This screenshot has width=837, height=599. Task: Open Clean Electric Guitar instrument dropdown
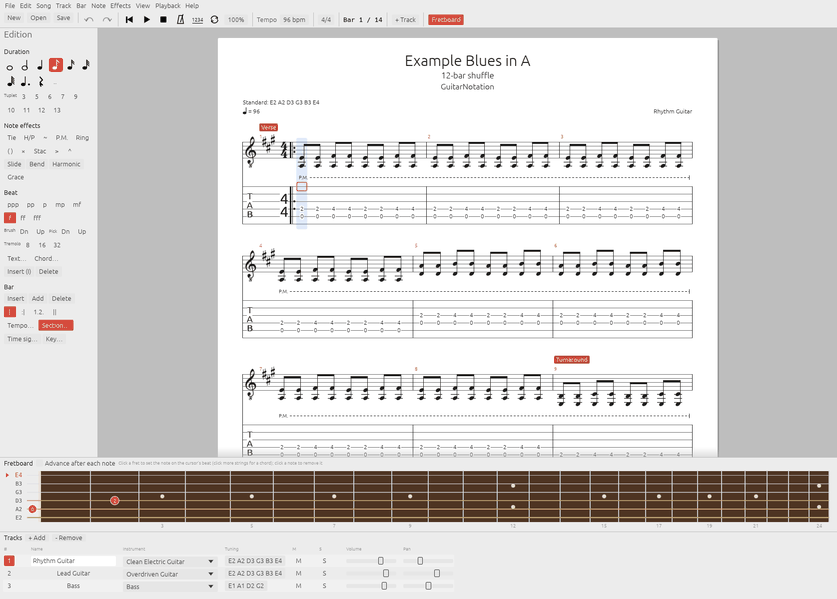click(x=169, y=562)
